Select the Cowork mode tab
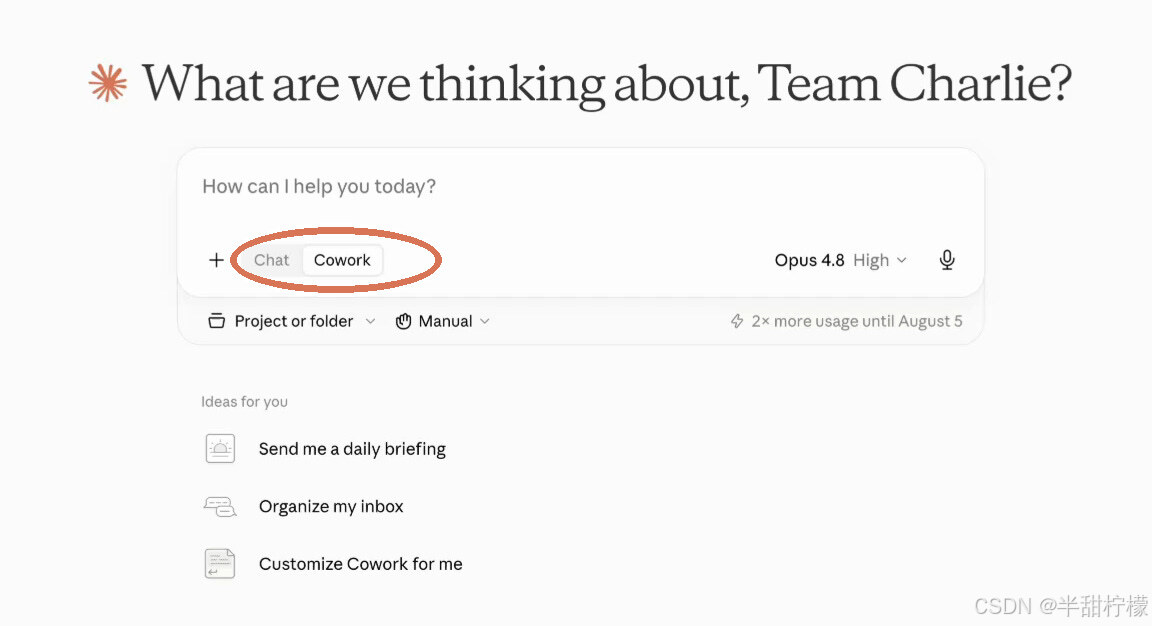 tap(342, 260)
